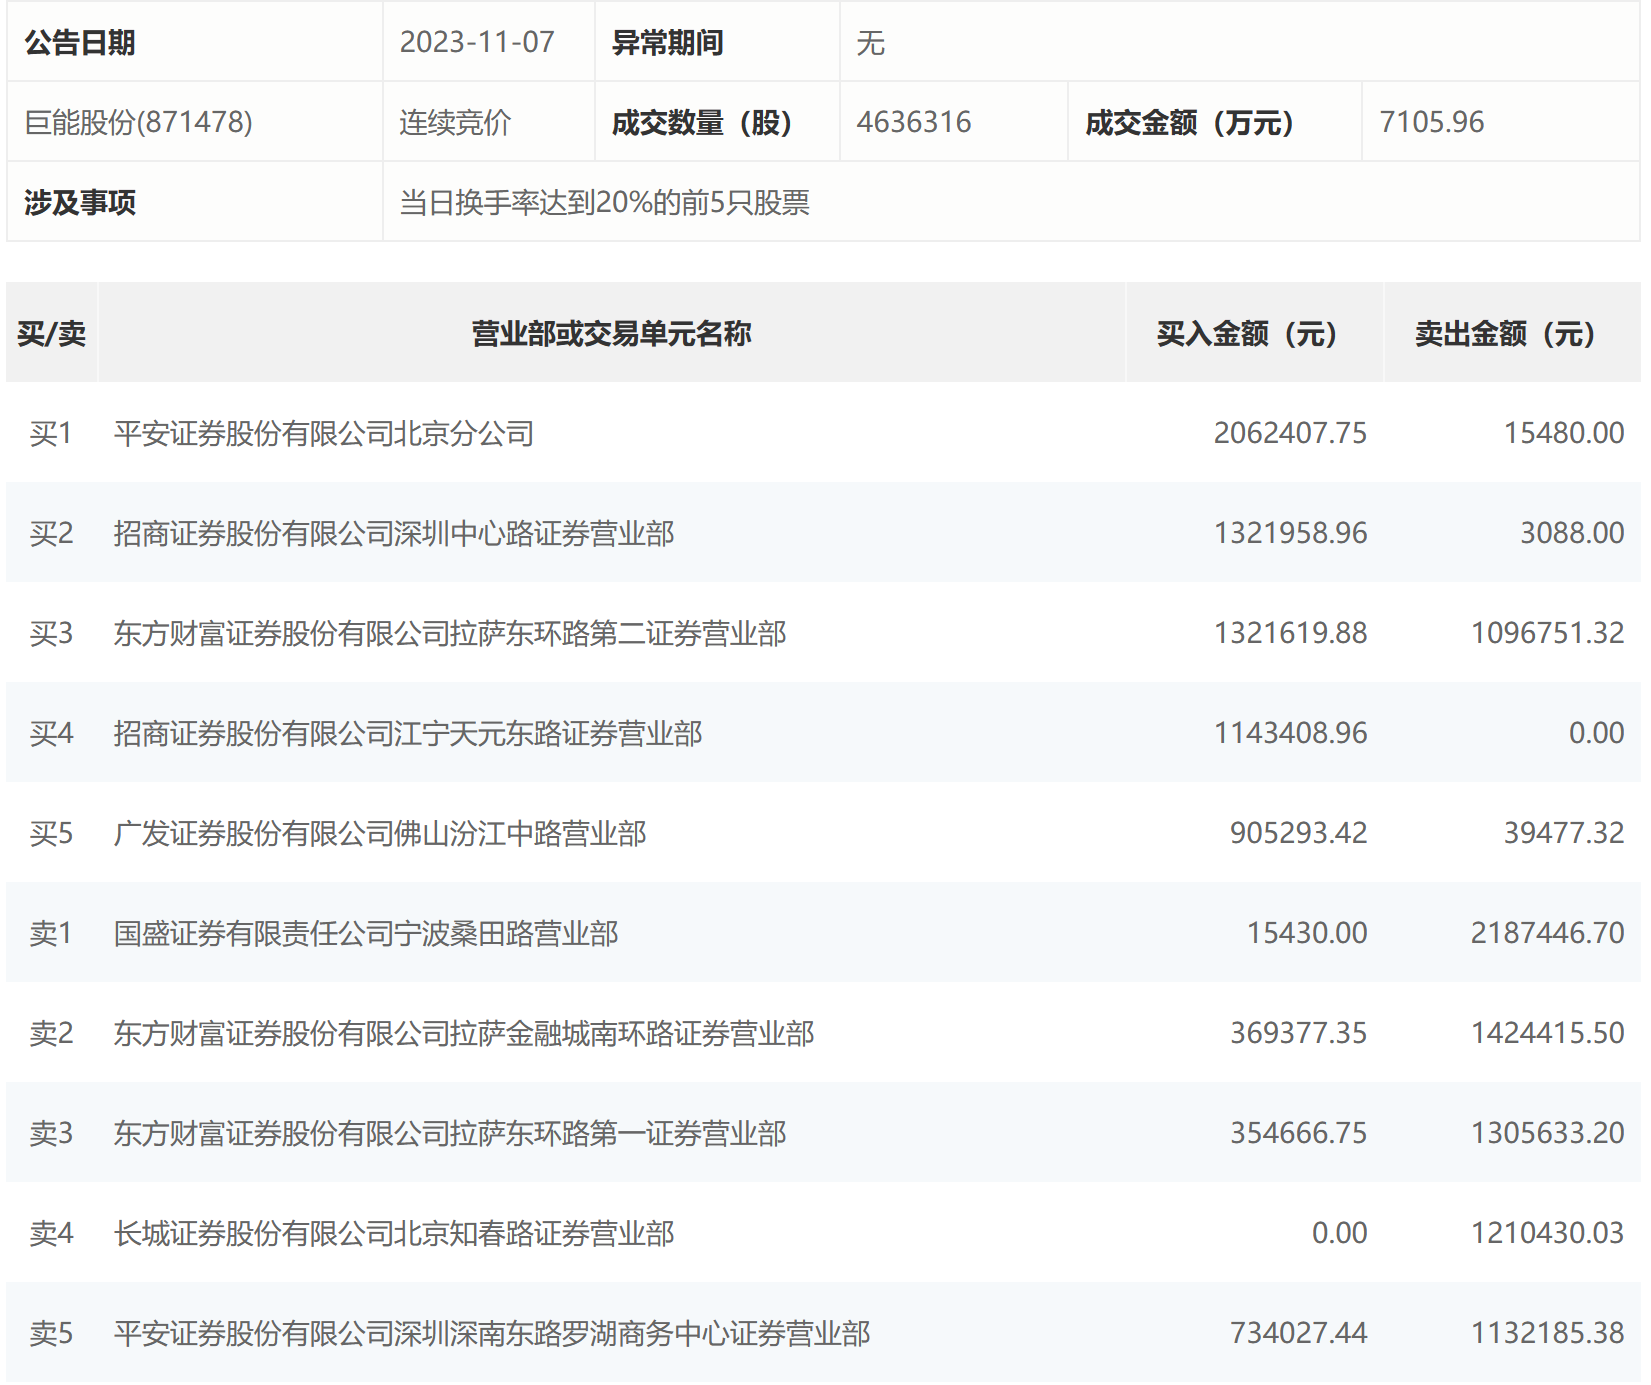Screen dimensions: 1651x1385
Task: Select buy amount 2062407.75
Action: coord(1290,433)
